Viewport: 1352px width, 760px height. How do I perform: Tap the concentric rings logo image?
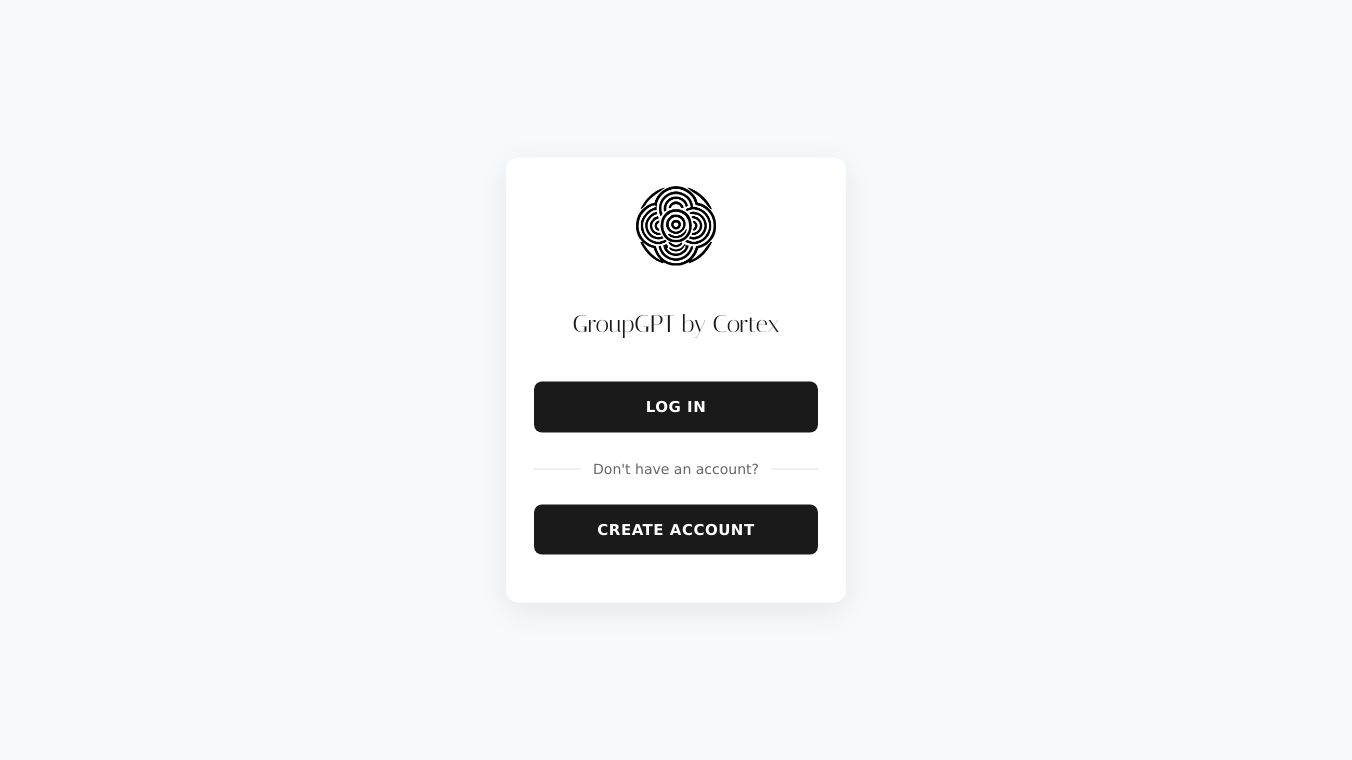tap(676, 226)
